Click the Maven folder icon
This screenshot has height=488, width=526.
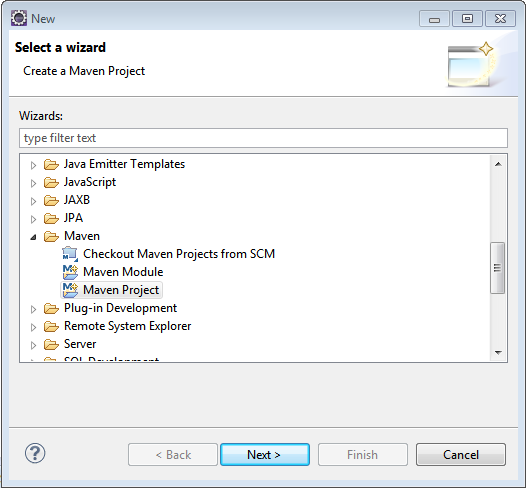tap(51, 236)
